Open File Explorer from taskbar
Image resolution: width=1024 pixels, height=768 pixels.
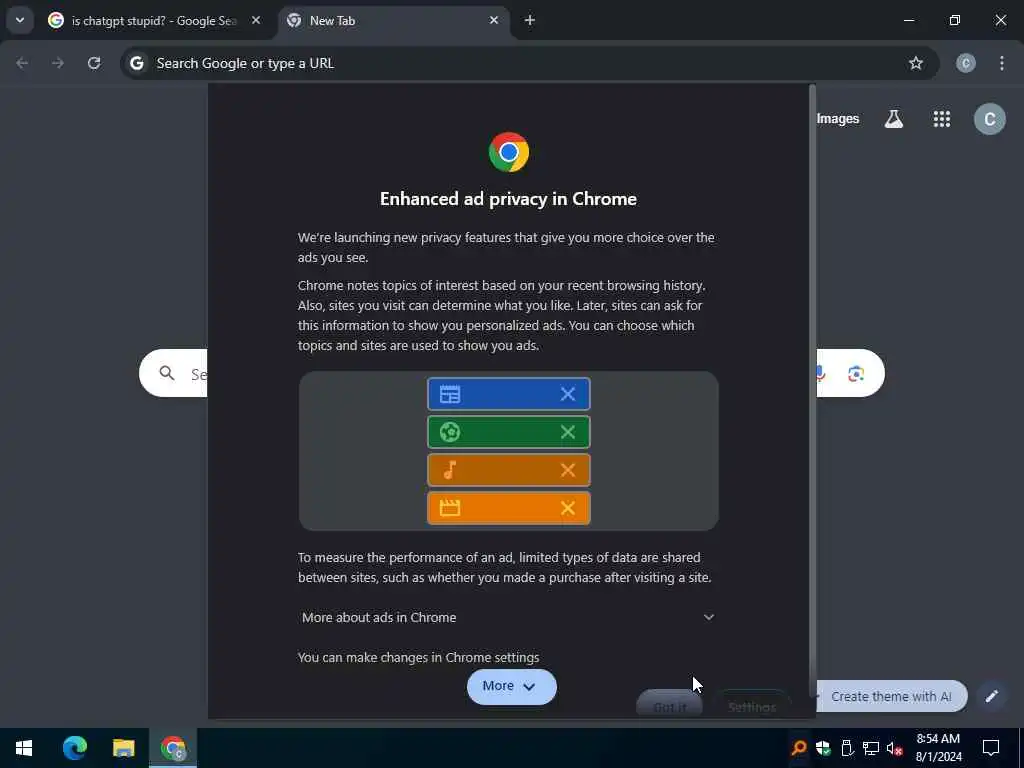click(123, 748)
